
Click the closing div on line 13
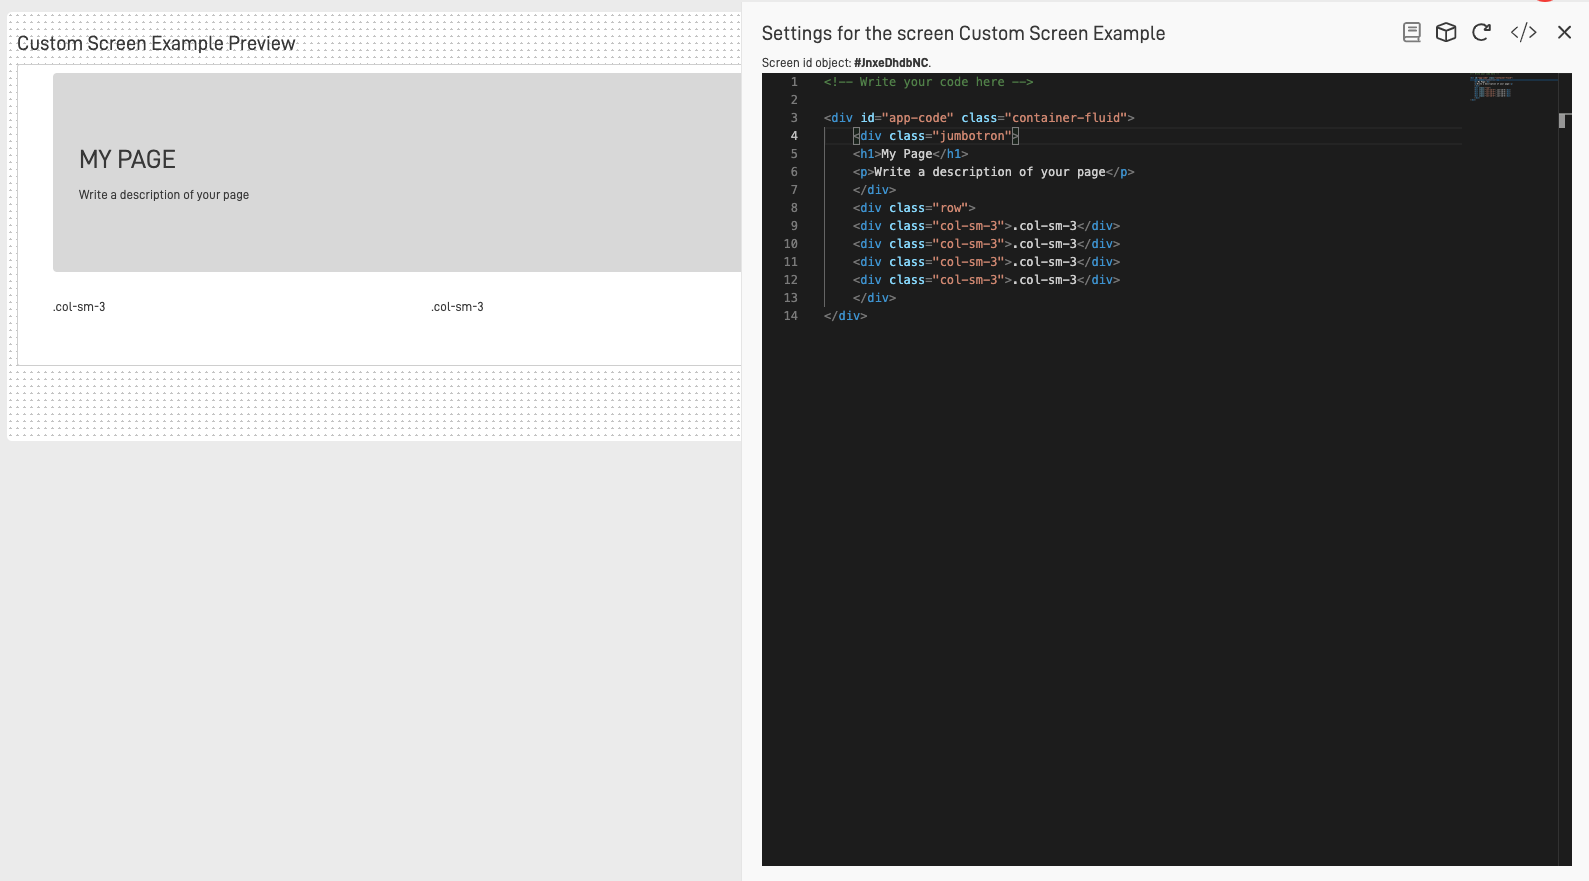pyautogui.click(x=874, y=298)
